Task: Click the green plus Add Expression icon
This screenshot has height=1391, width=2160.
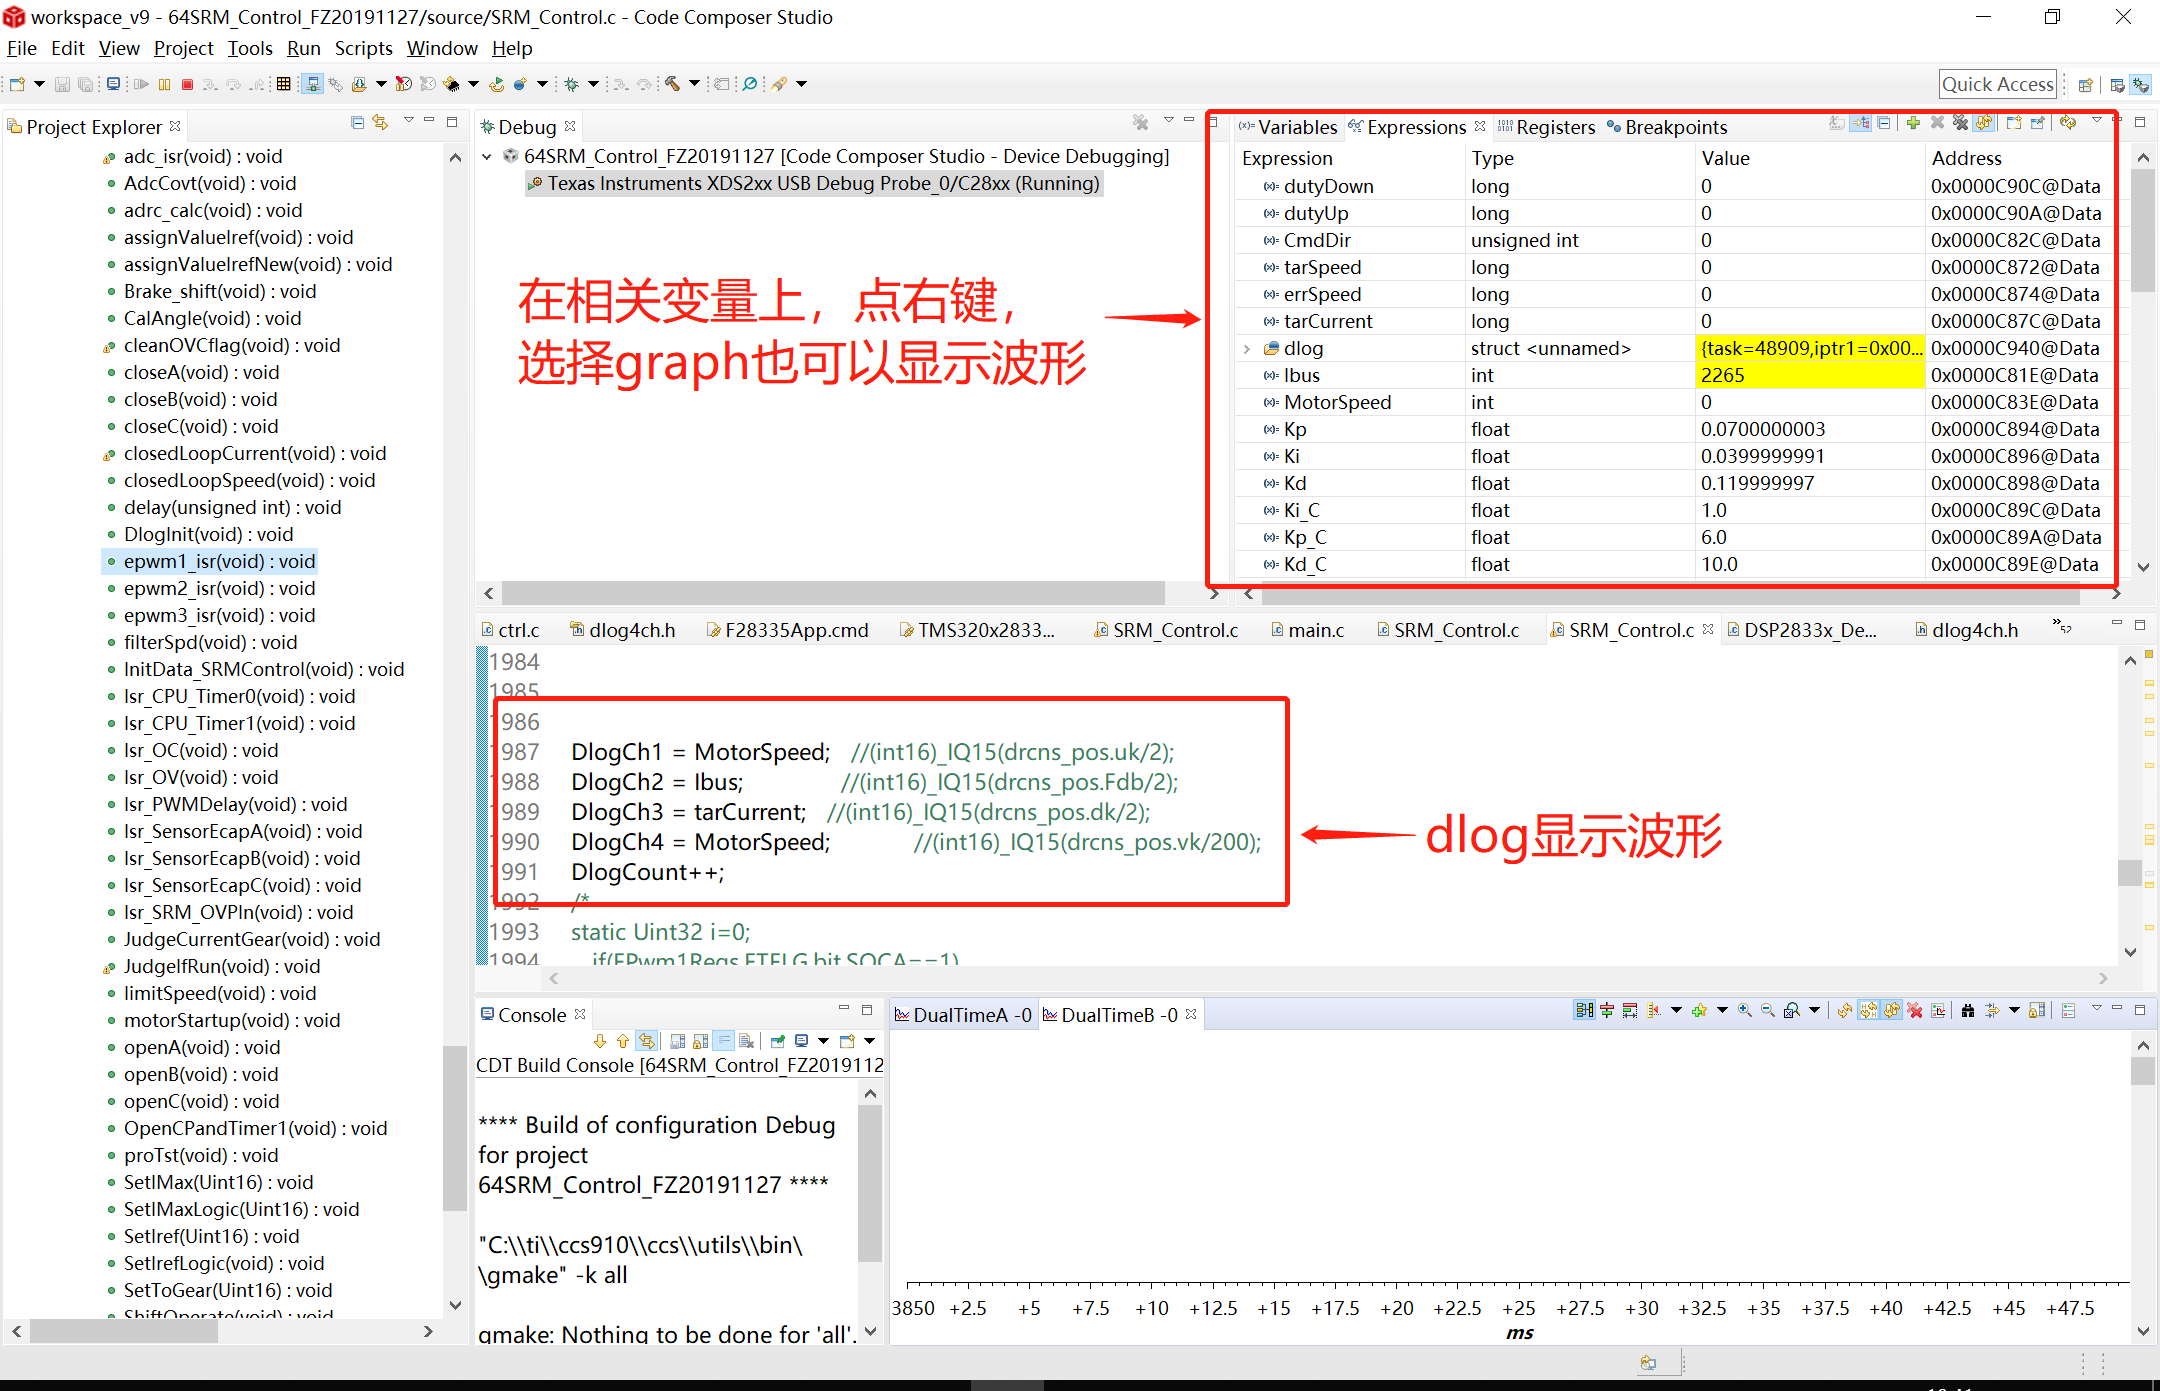Action: 1912,123
